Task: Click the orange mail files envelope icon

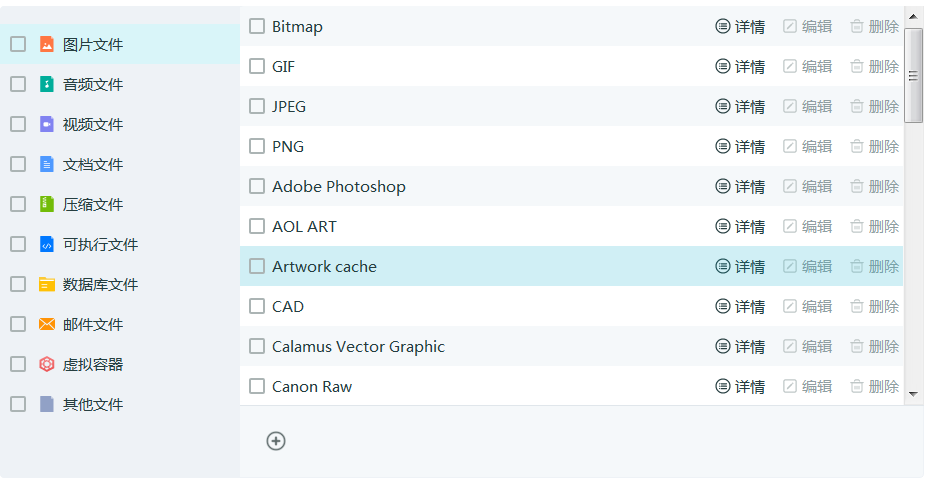Action: (x=47, y=324)
